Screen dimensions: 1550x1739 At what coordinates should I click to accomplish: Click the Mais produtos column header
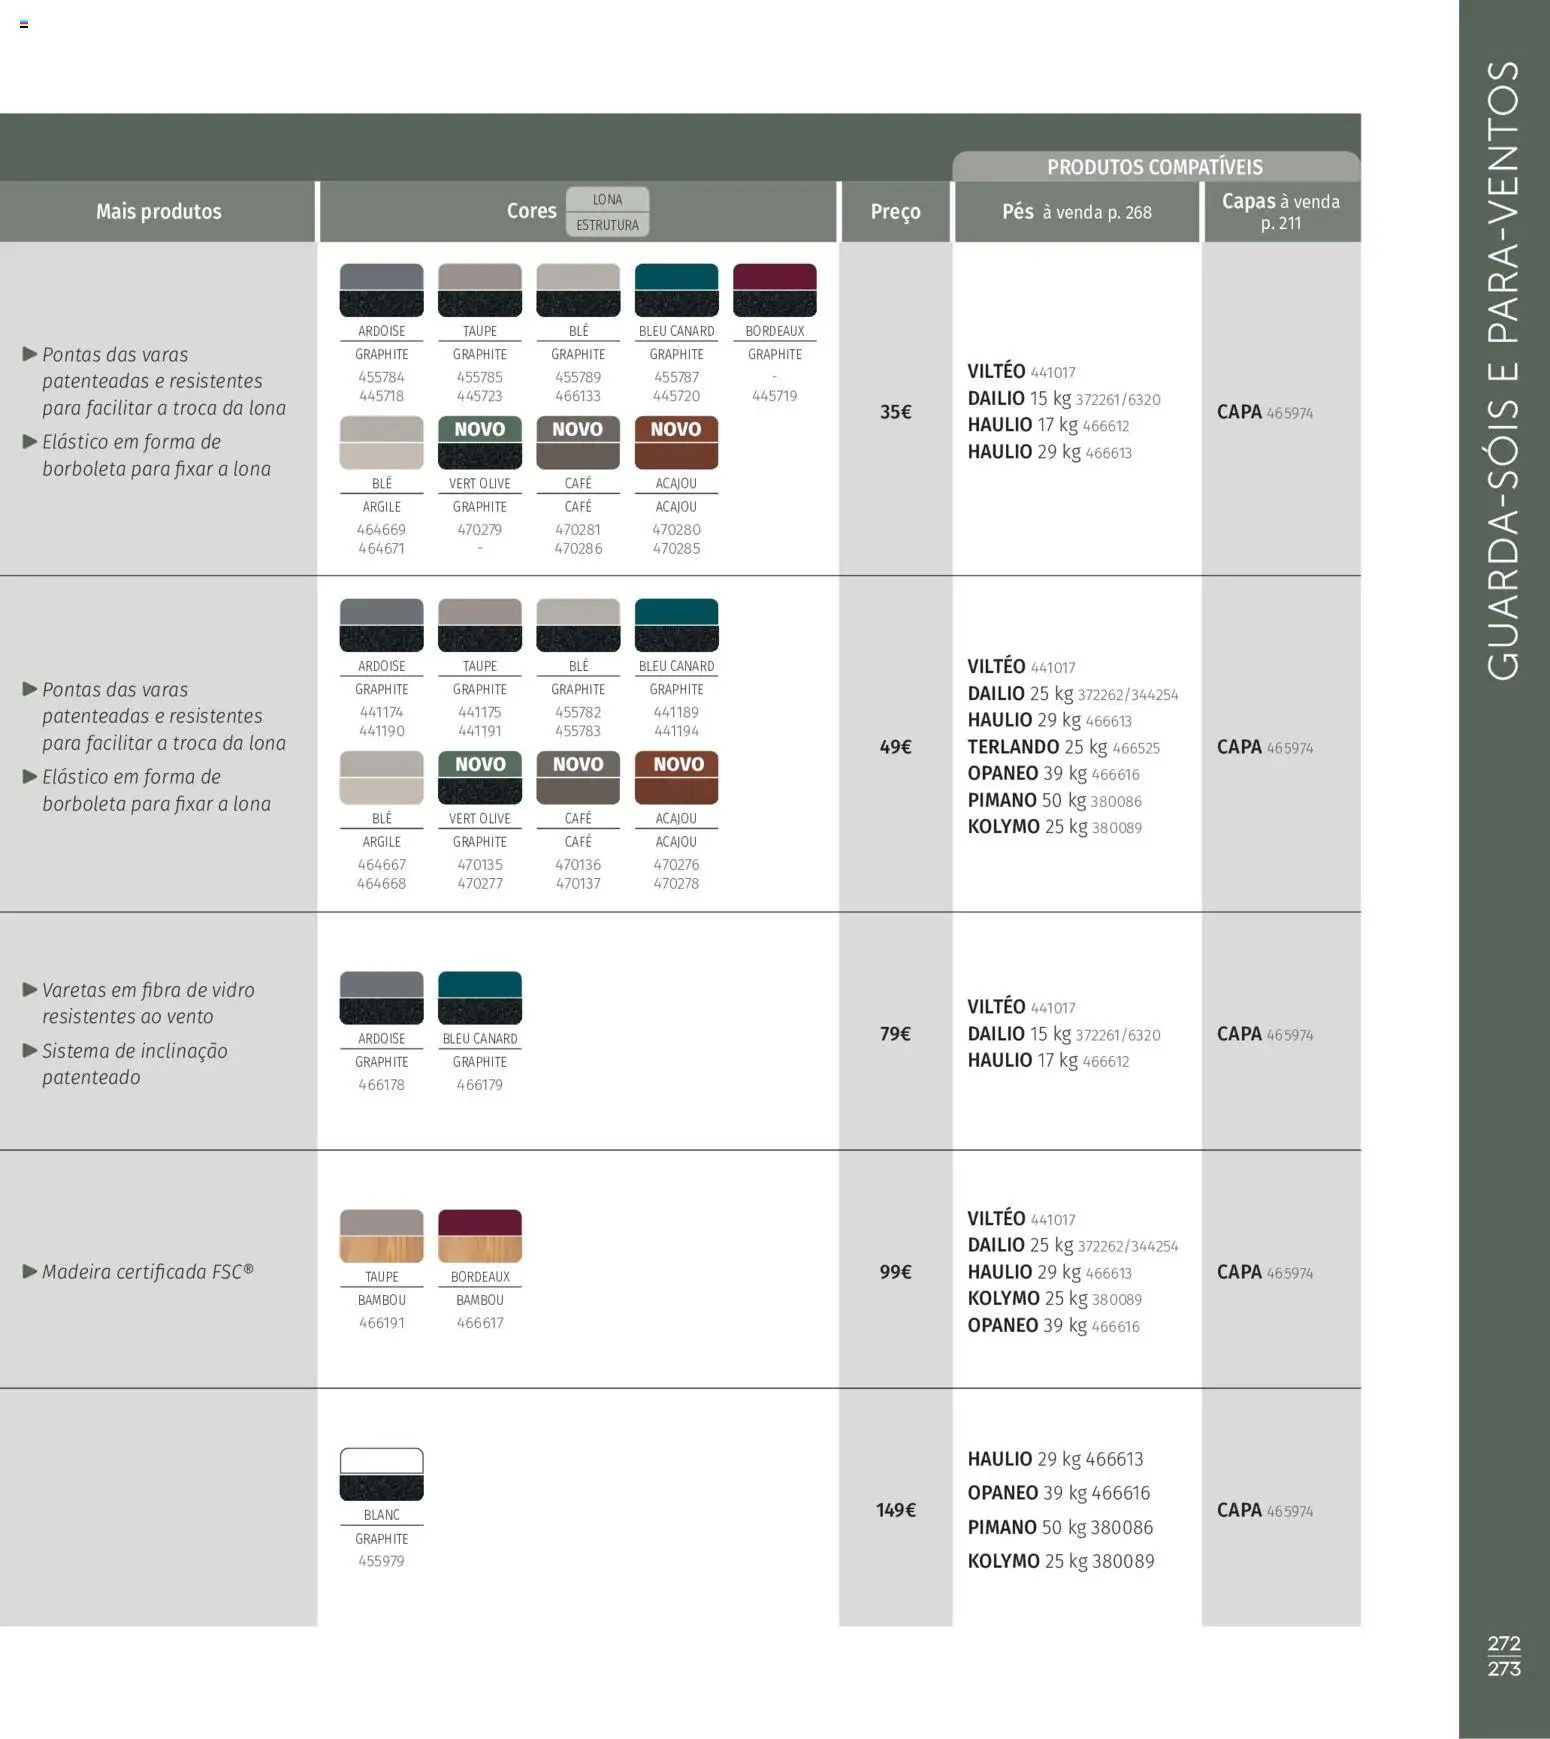pos(158,211)
